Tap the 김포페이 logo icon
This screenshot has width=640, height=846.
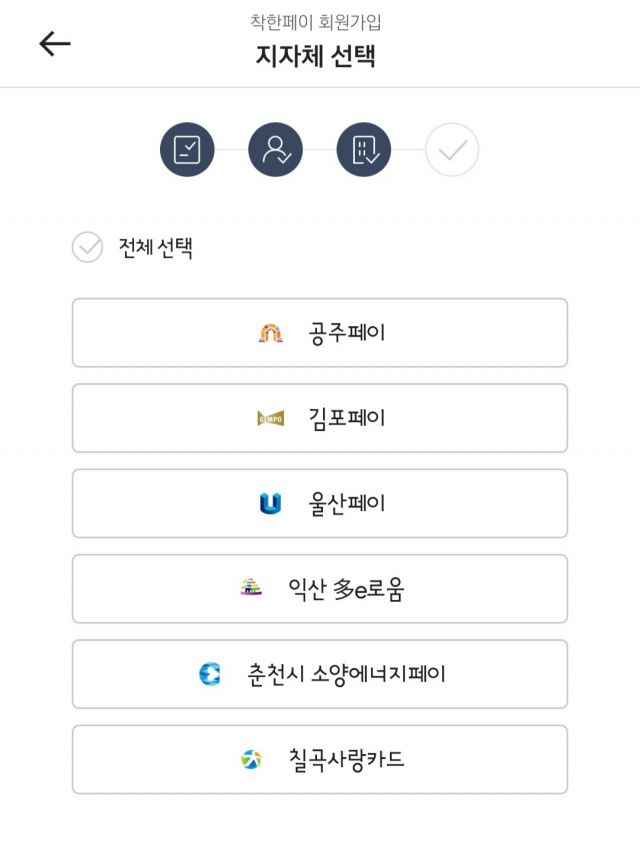[270, 418]
